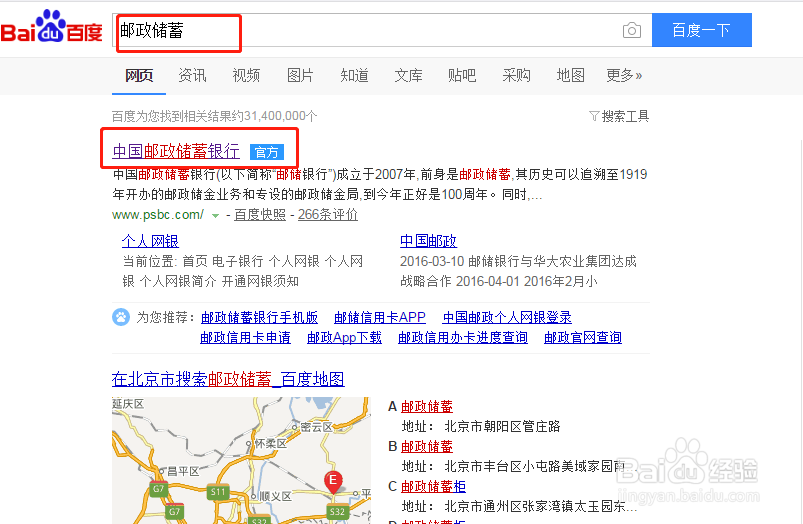Click recommended link 邮政App下载
This screenshot has height=524, width=803.
(344, 338)
